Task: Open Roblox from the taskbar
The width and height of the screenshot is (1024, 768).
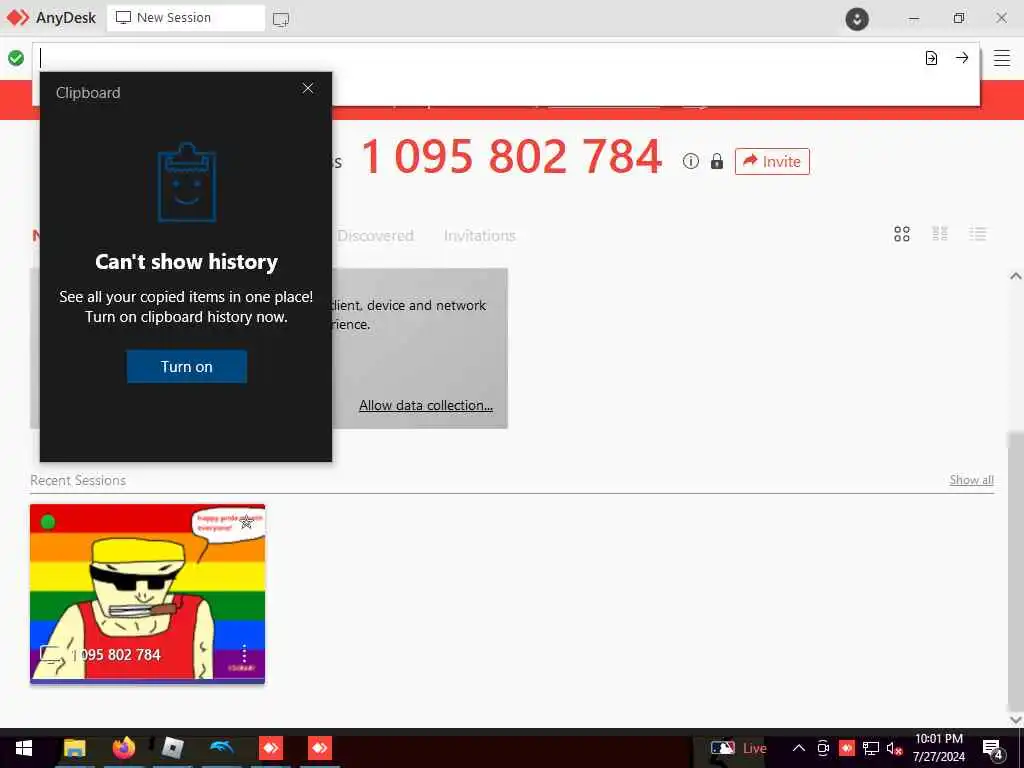Action: coord(172,748)
